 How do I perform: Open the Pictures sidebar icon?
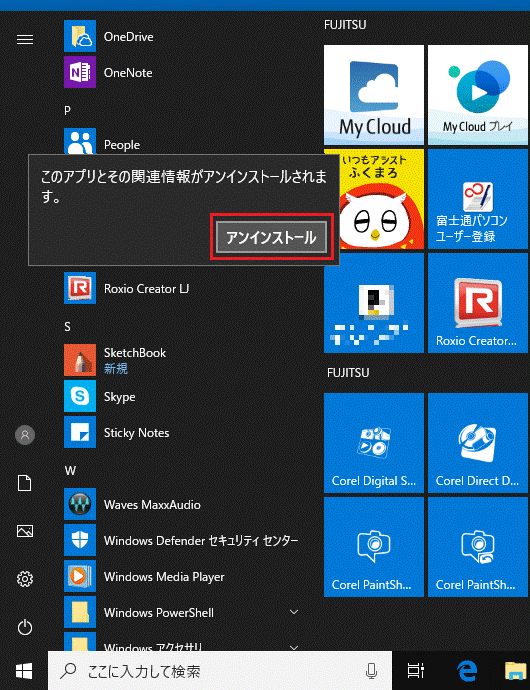tap(25, 531)
